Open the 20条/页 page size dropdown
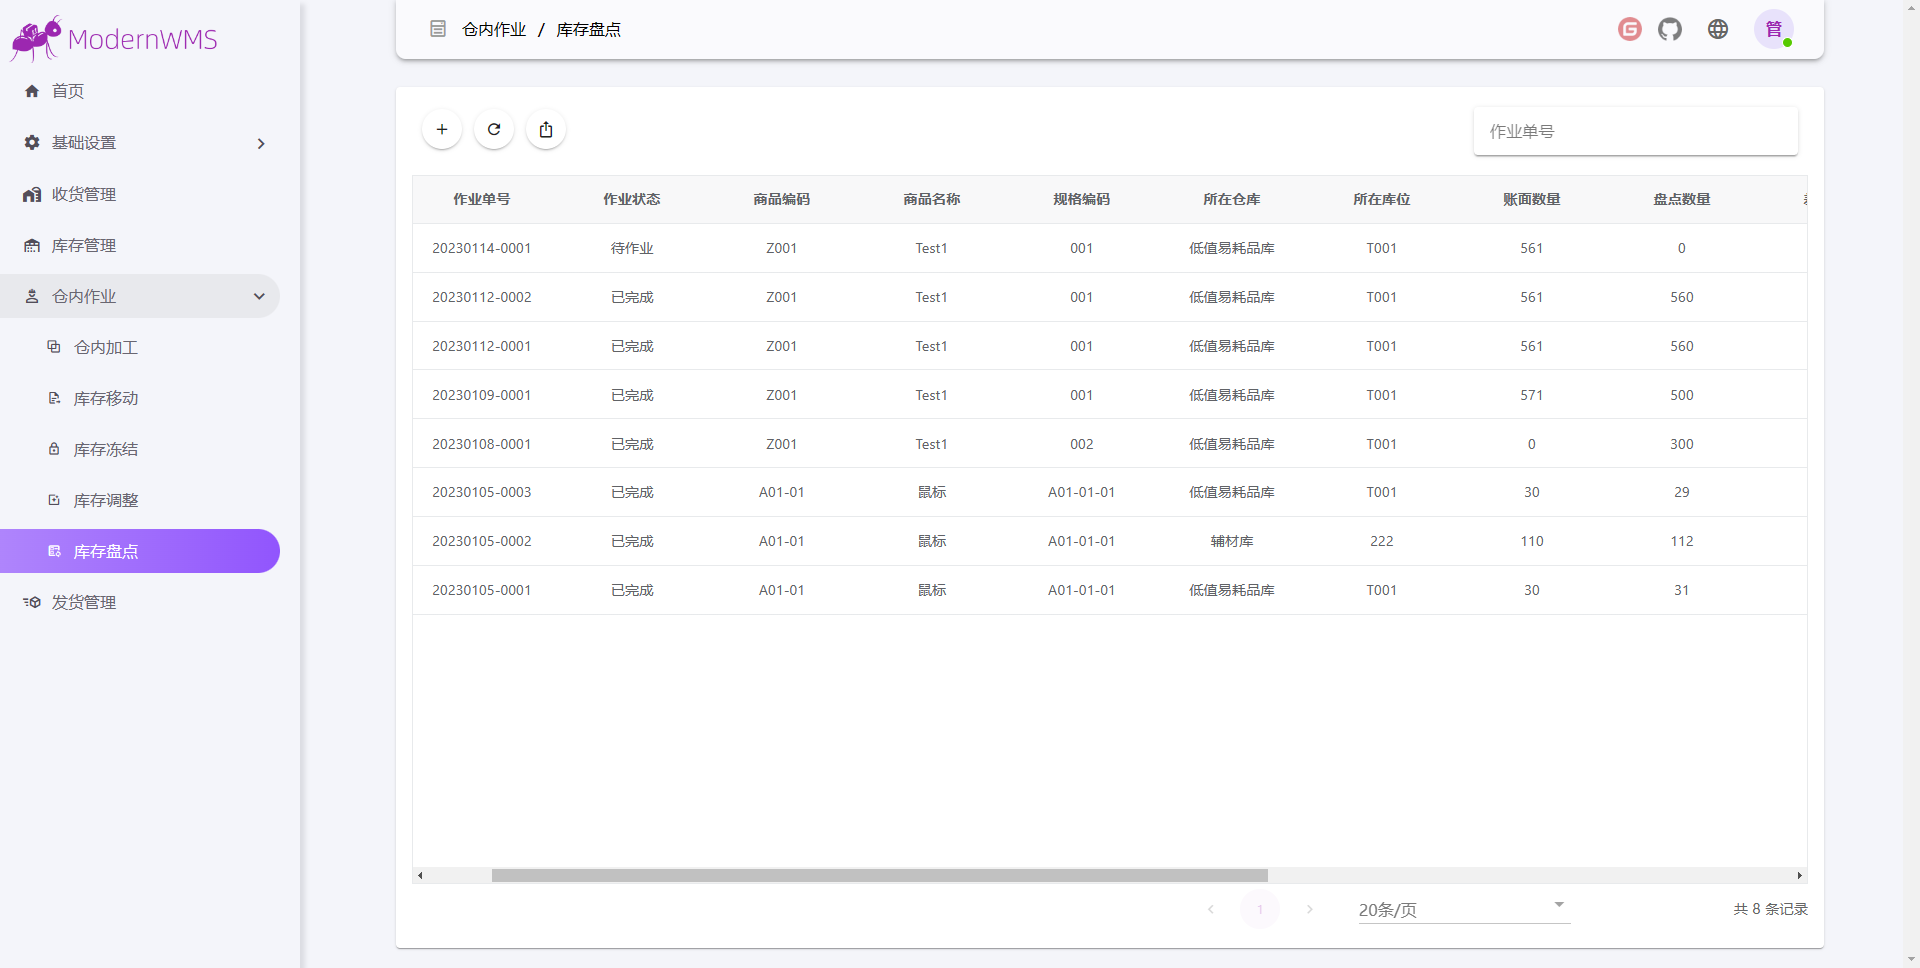Viewport: 1920px width, 968px height. (1463, 909)
